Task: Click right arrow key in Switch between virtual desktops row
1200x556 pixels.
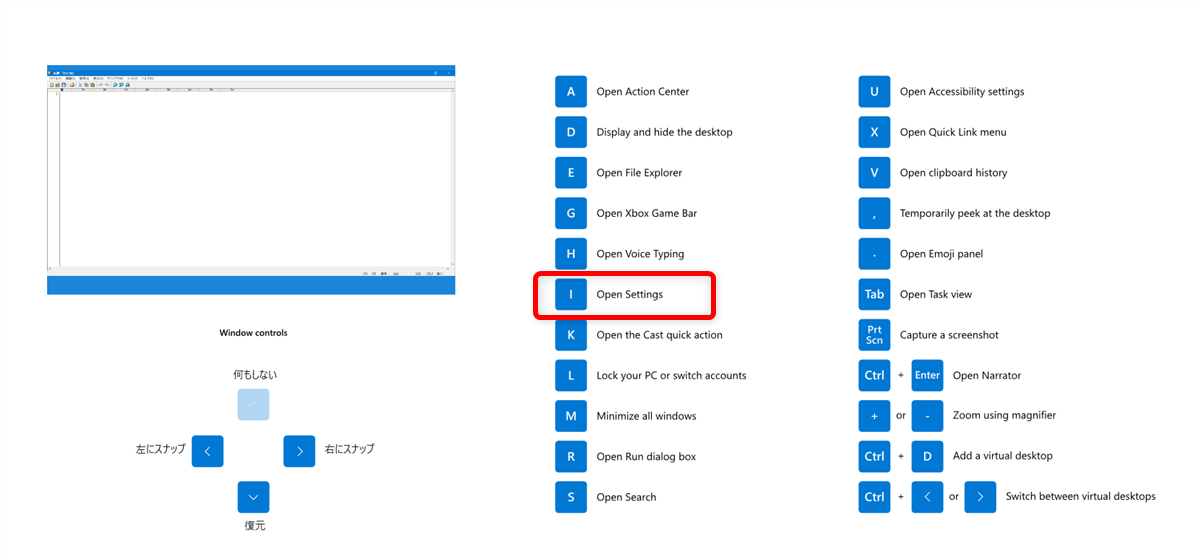Action: (980, 497)
